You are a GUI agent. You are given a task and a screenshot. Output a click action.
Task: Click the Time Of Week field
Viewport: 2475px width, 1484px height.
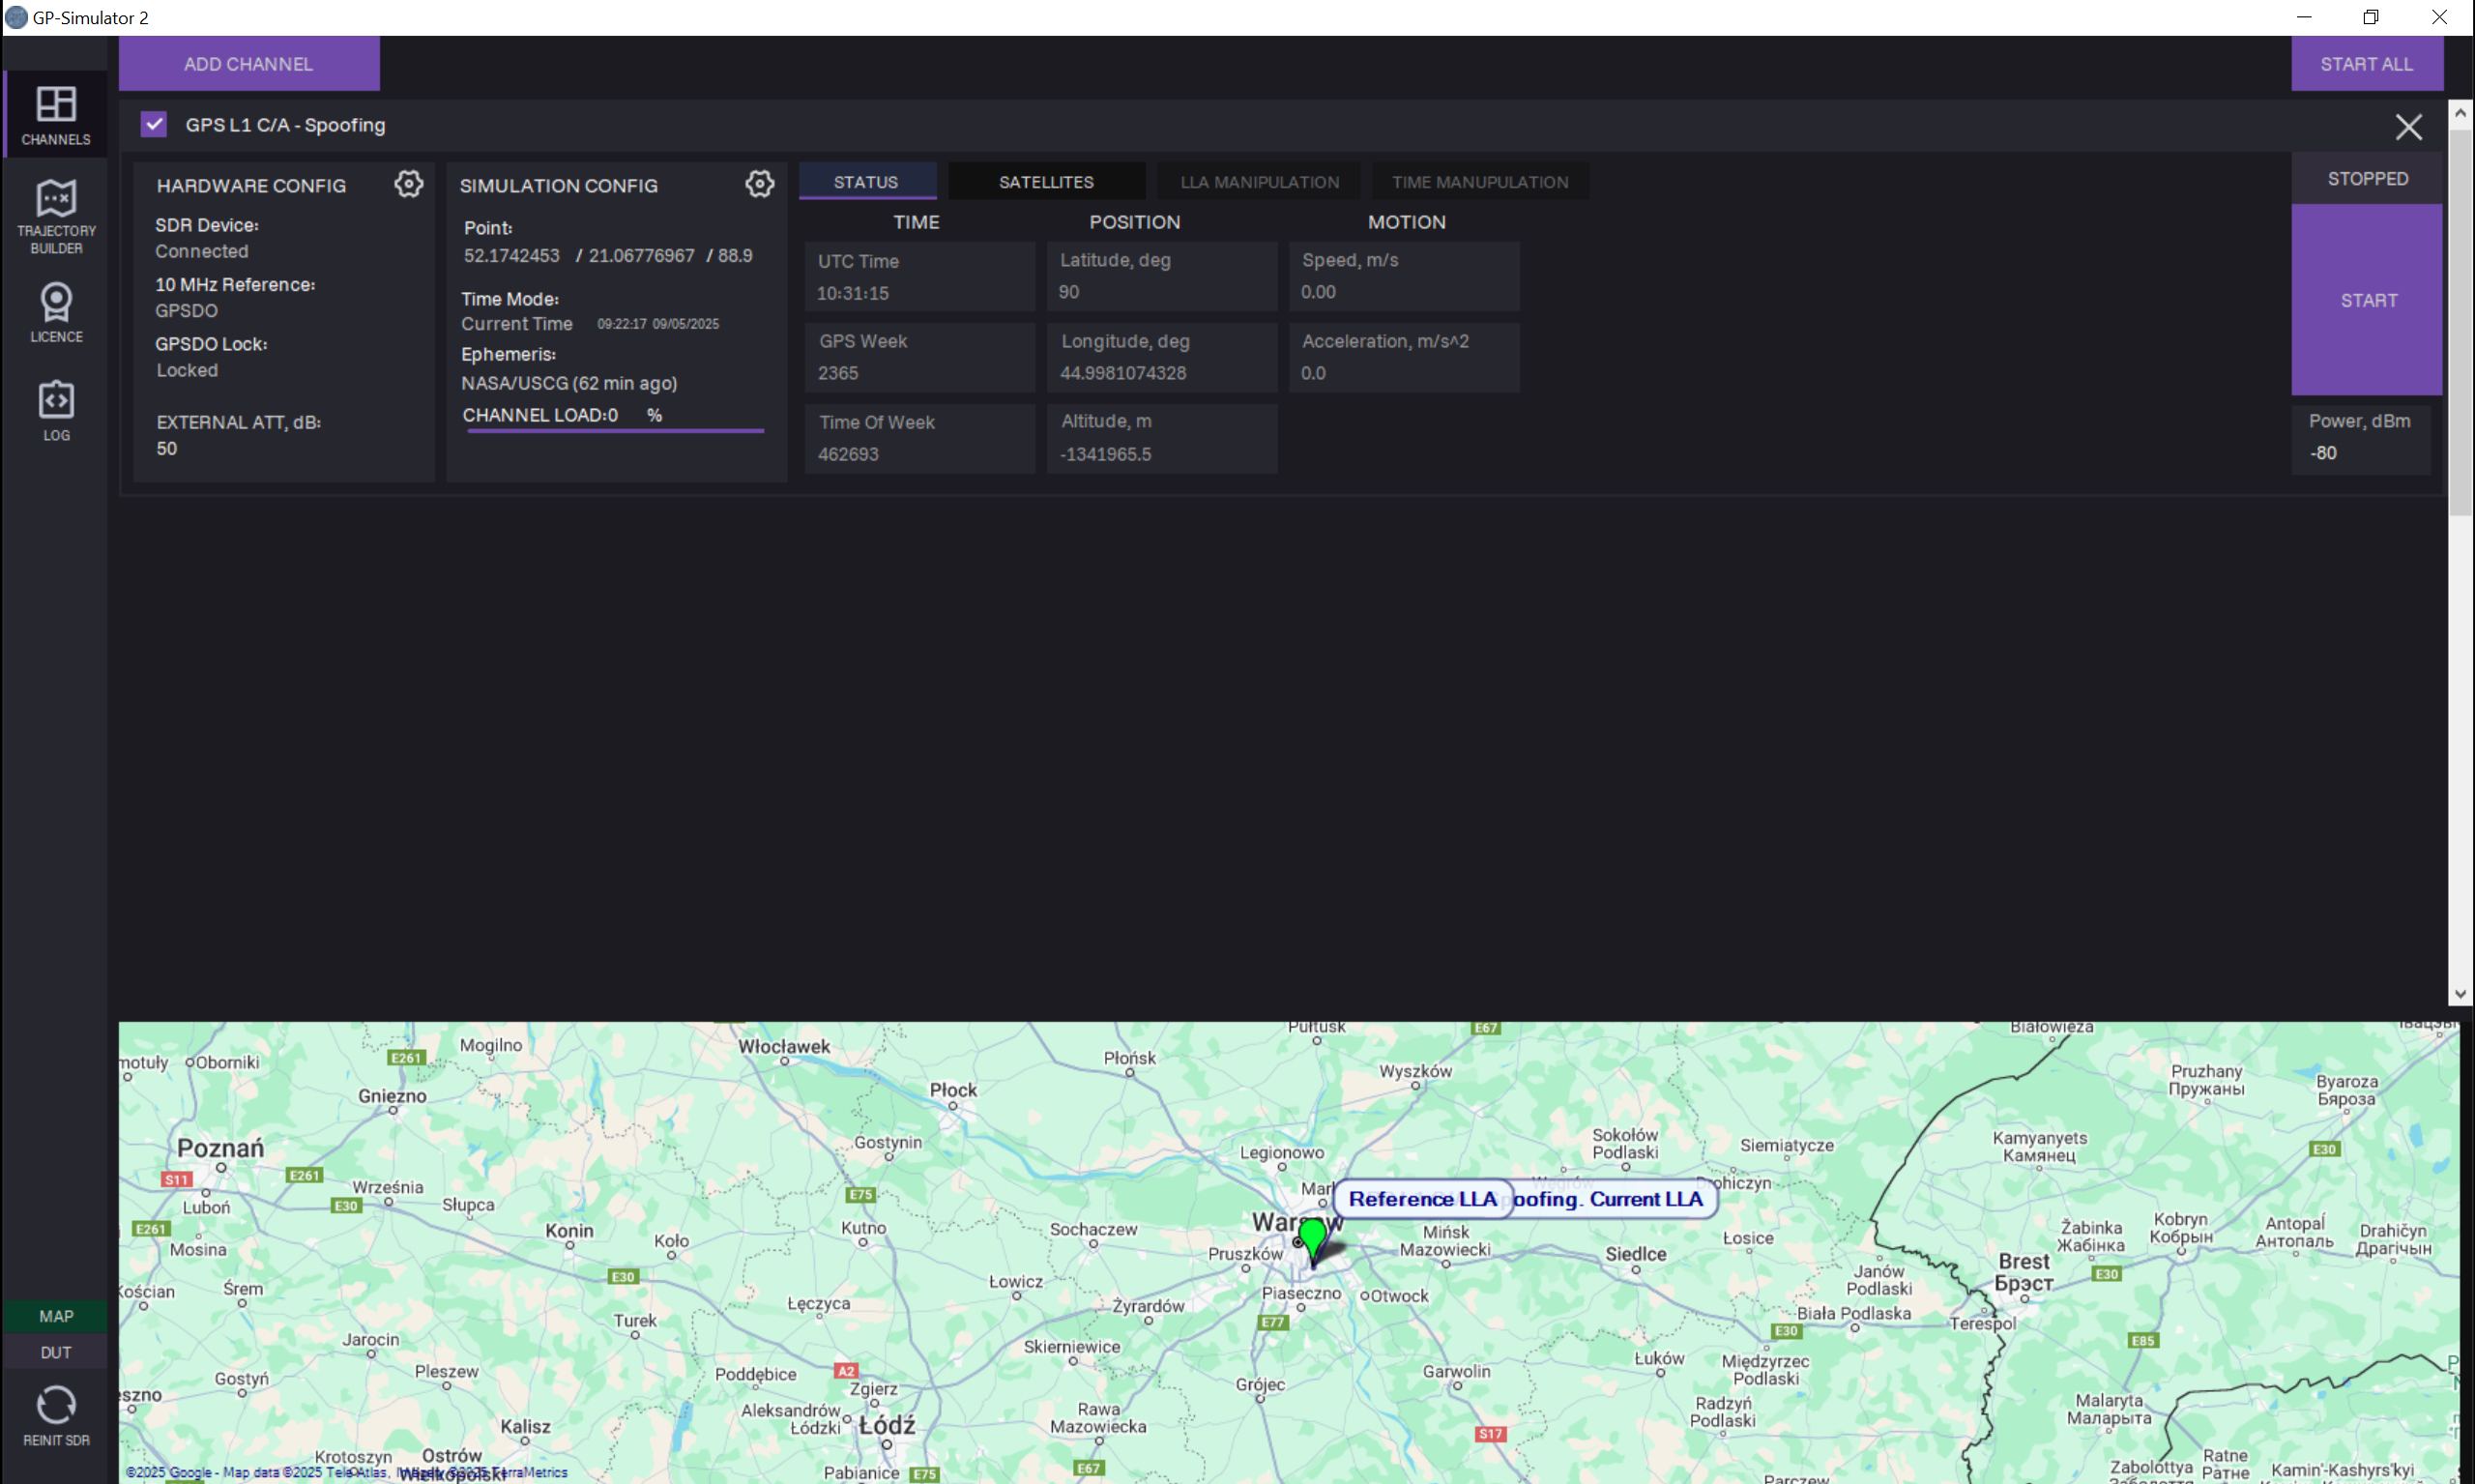pyautogui.click(x=920, y=438)
